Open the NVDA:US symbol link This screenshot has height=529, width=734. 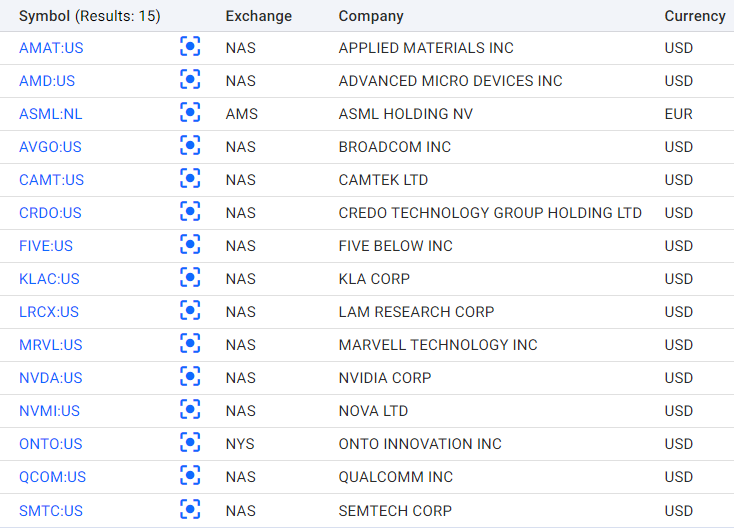[x=51, y=378]
